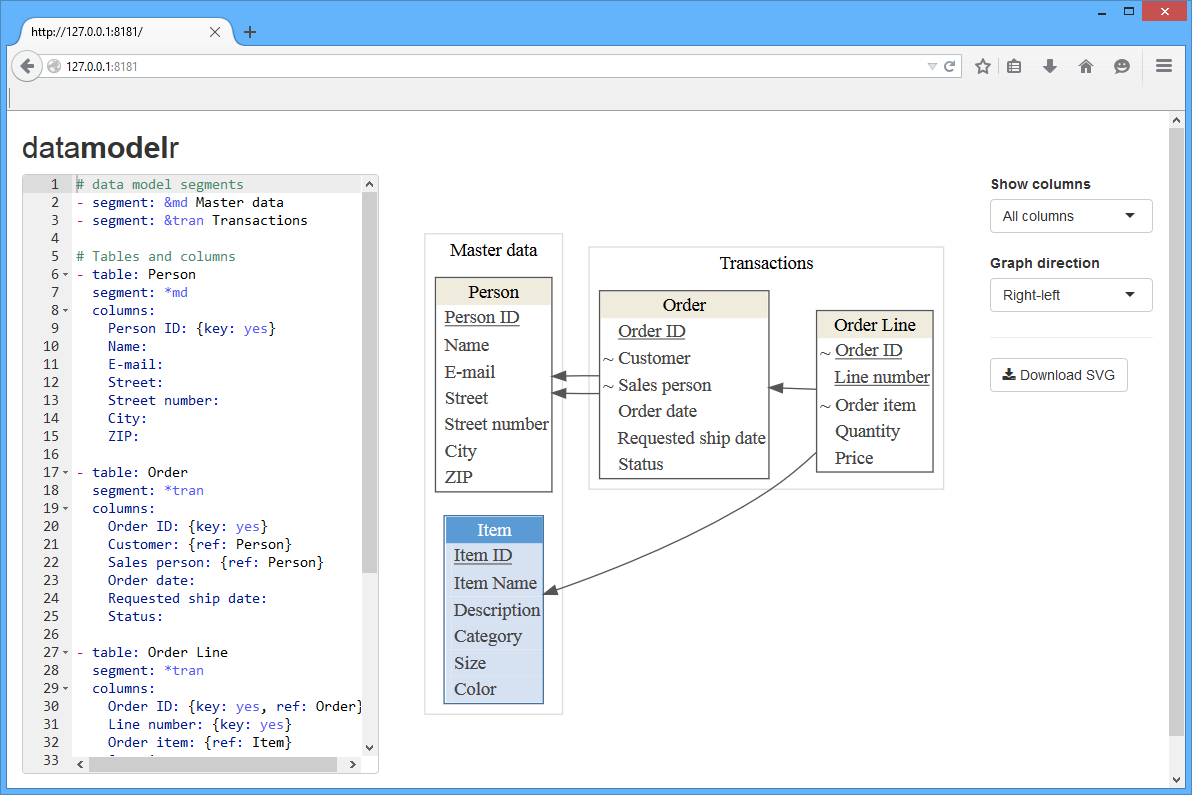The height and width of the screenshot is (795, 1192).
Task: Click the editor horizontal scroll left arrow
Action: [81, 765]
